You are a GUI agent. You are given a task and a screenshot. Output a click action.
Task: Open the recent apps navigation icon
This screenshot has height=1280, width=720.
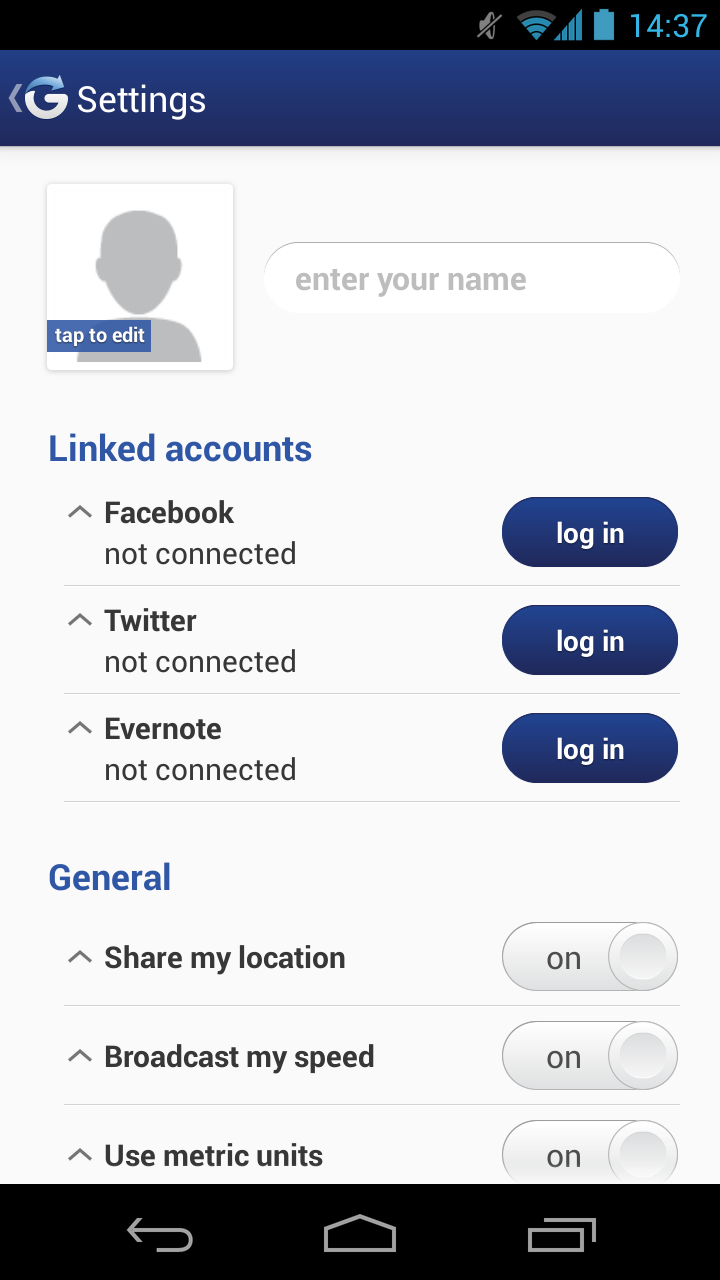[x=561, y=1235]
